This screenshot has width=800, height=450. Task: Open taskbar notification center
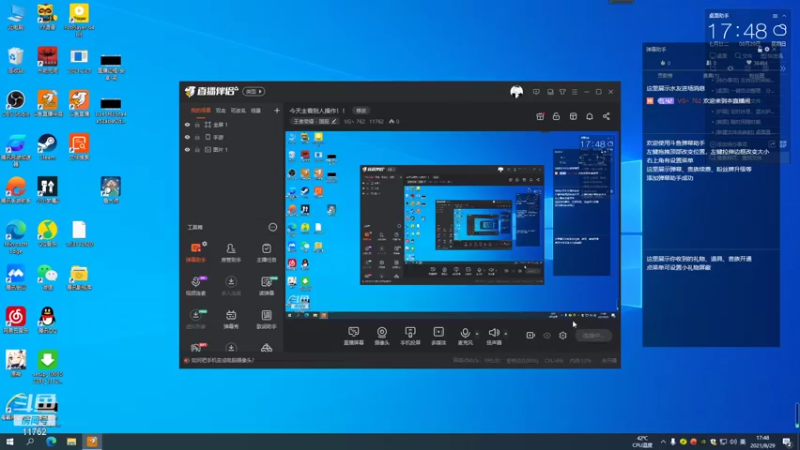pyautogui.click(x=787, y=442)
